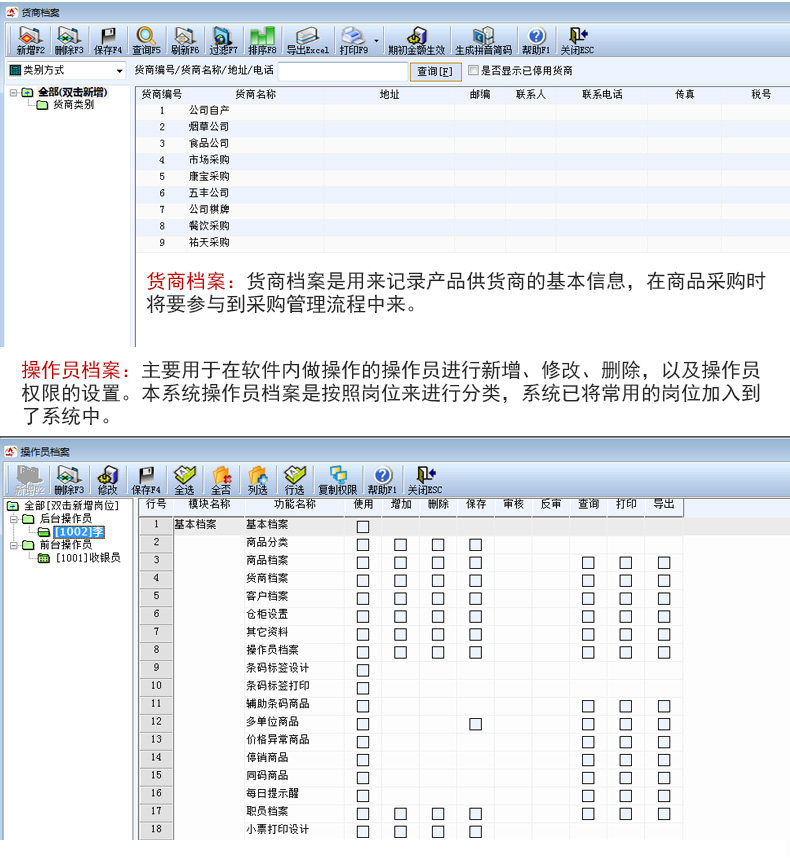The image size is (790, 858).
Task: Select supplier row 公司棋牌
Action: coord(462,209)
